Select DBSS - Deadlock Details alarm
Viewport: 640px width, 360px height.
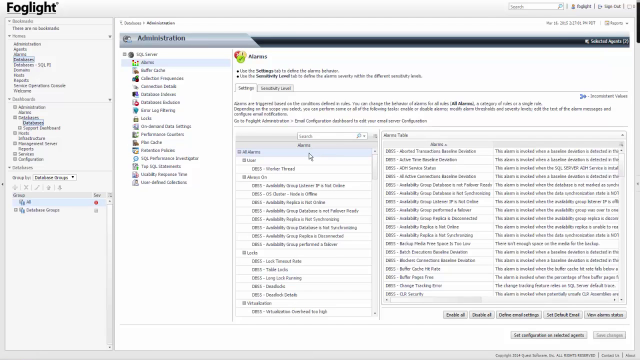pos(274,295)
